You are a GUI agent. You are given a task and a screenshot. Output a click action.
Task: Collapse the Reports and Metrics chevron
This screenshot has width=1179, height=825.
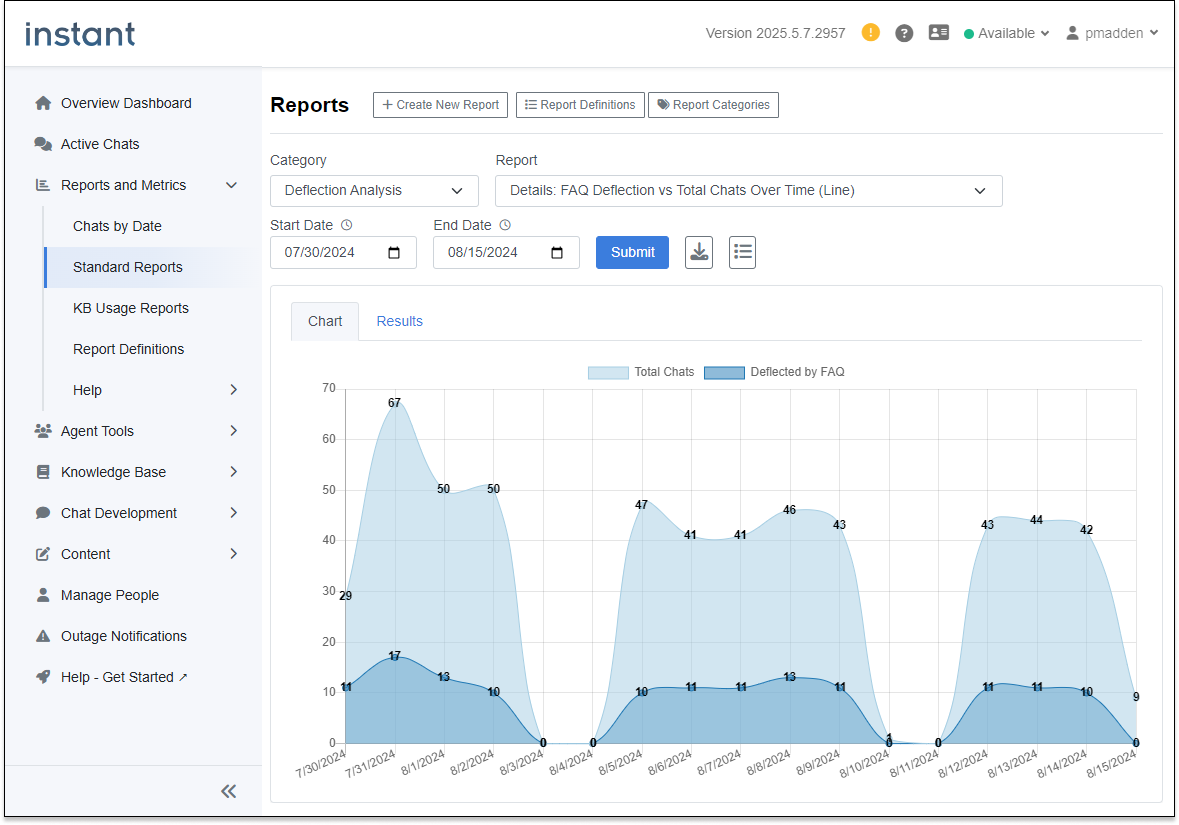tap(232, 185)
